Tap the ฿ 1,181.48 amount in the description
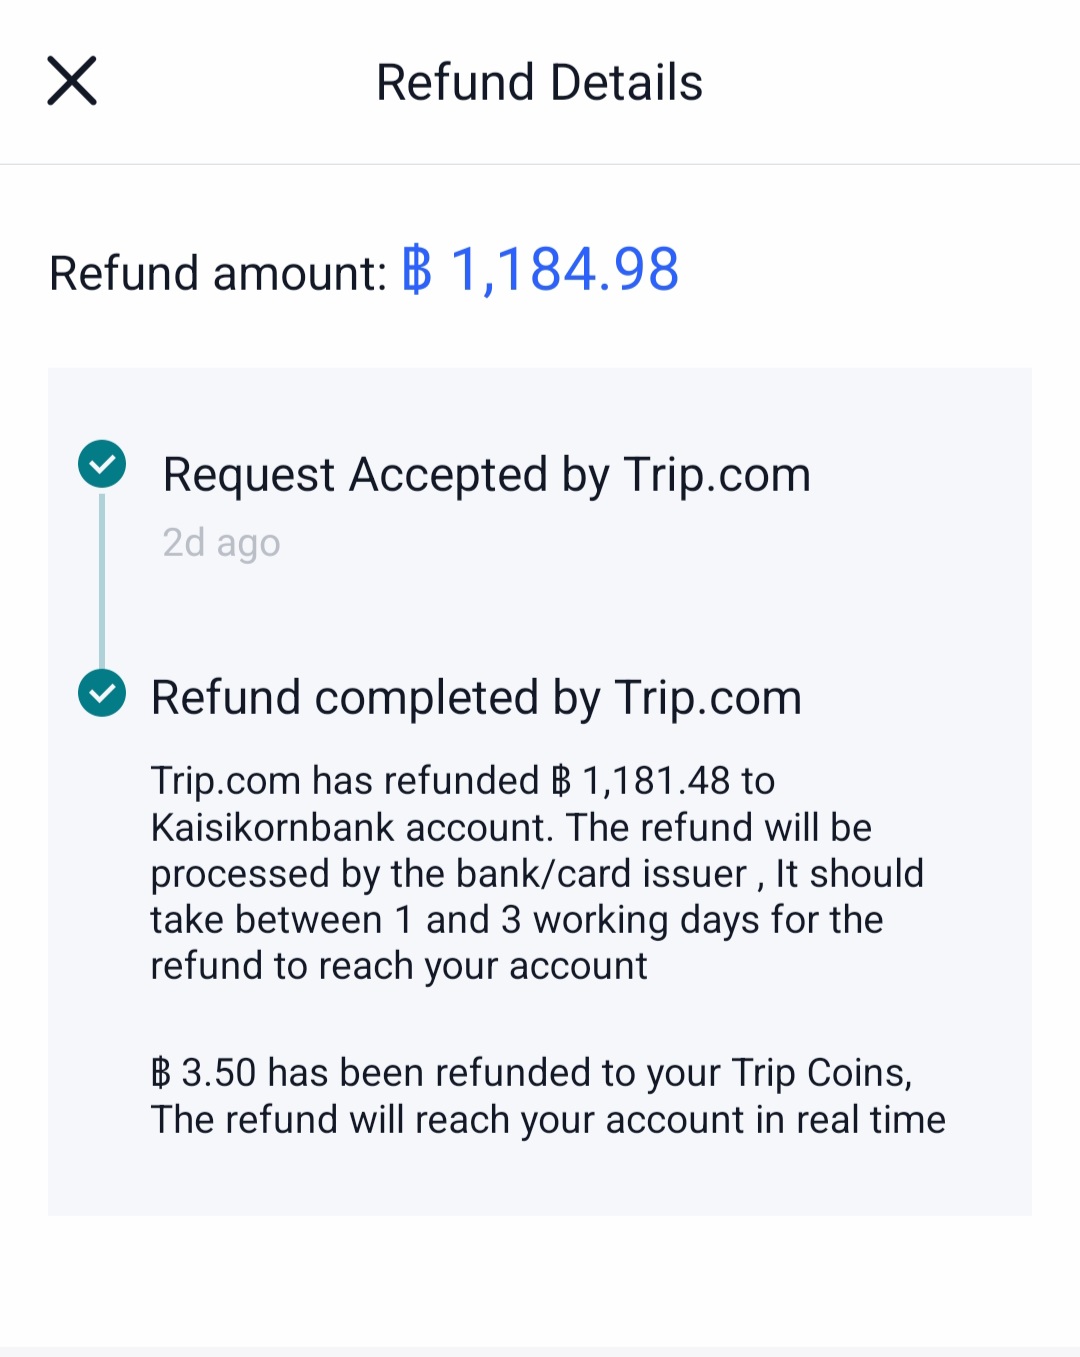 click(641, 781)
